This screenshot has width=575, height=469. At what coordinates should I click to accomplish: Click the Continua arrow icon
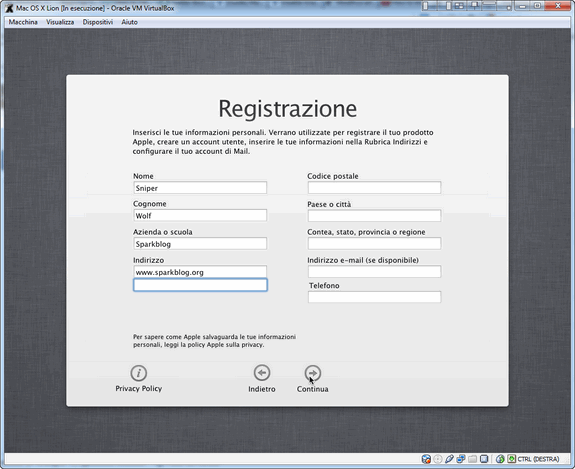tap(313, 373)
